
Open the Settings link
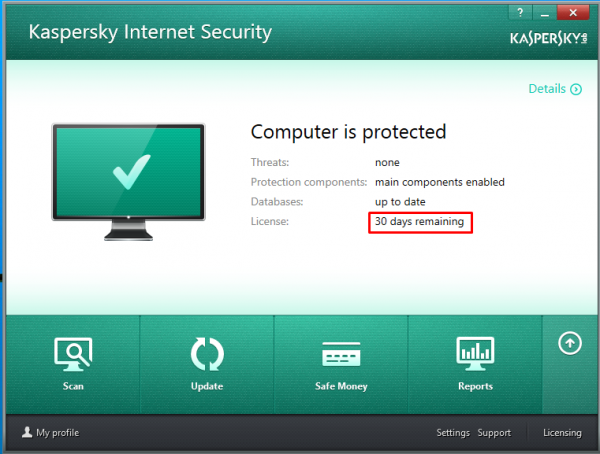(x=453, y=433)
